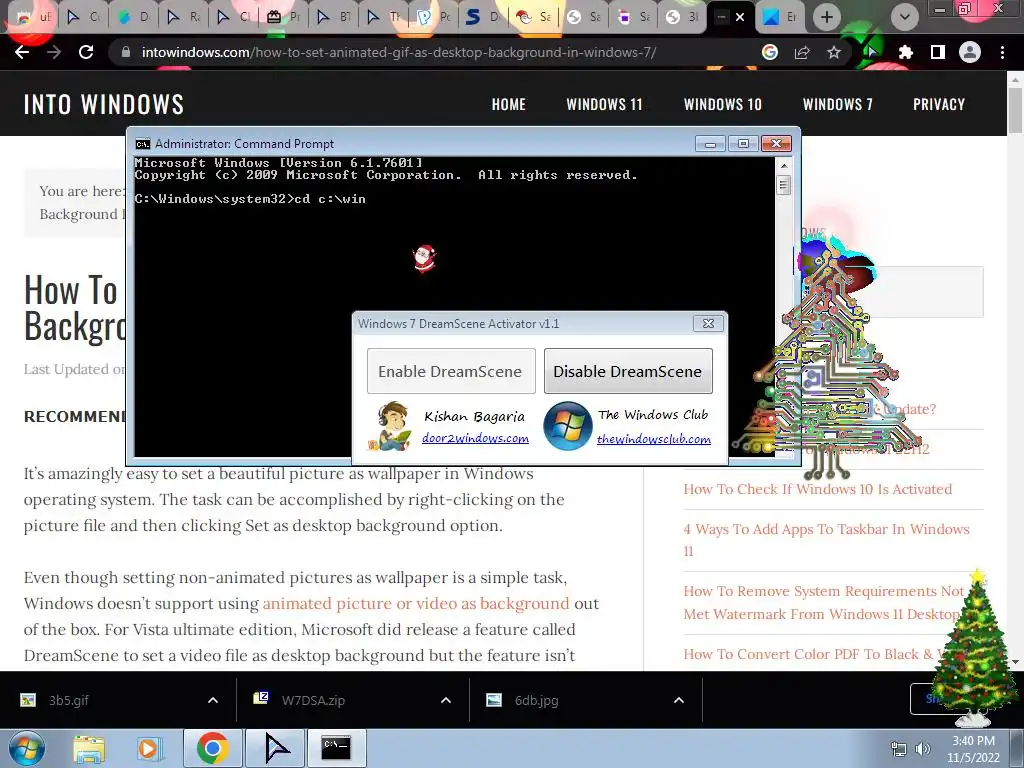The height and width of the screenshot is (768, 1024).
Task: Open the thewindowsclub.com link
Action: tap(654, 440)
